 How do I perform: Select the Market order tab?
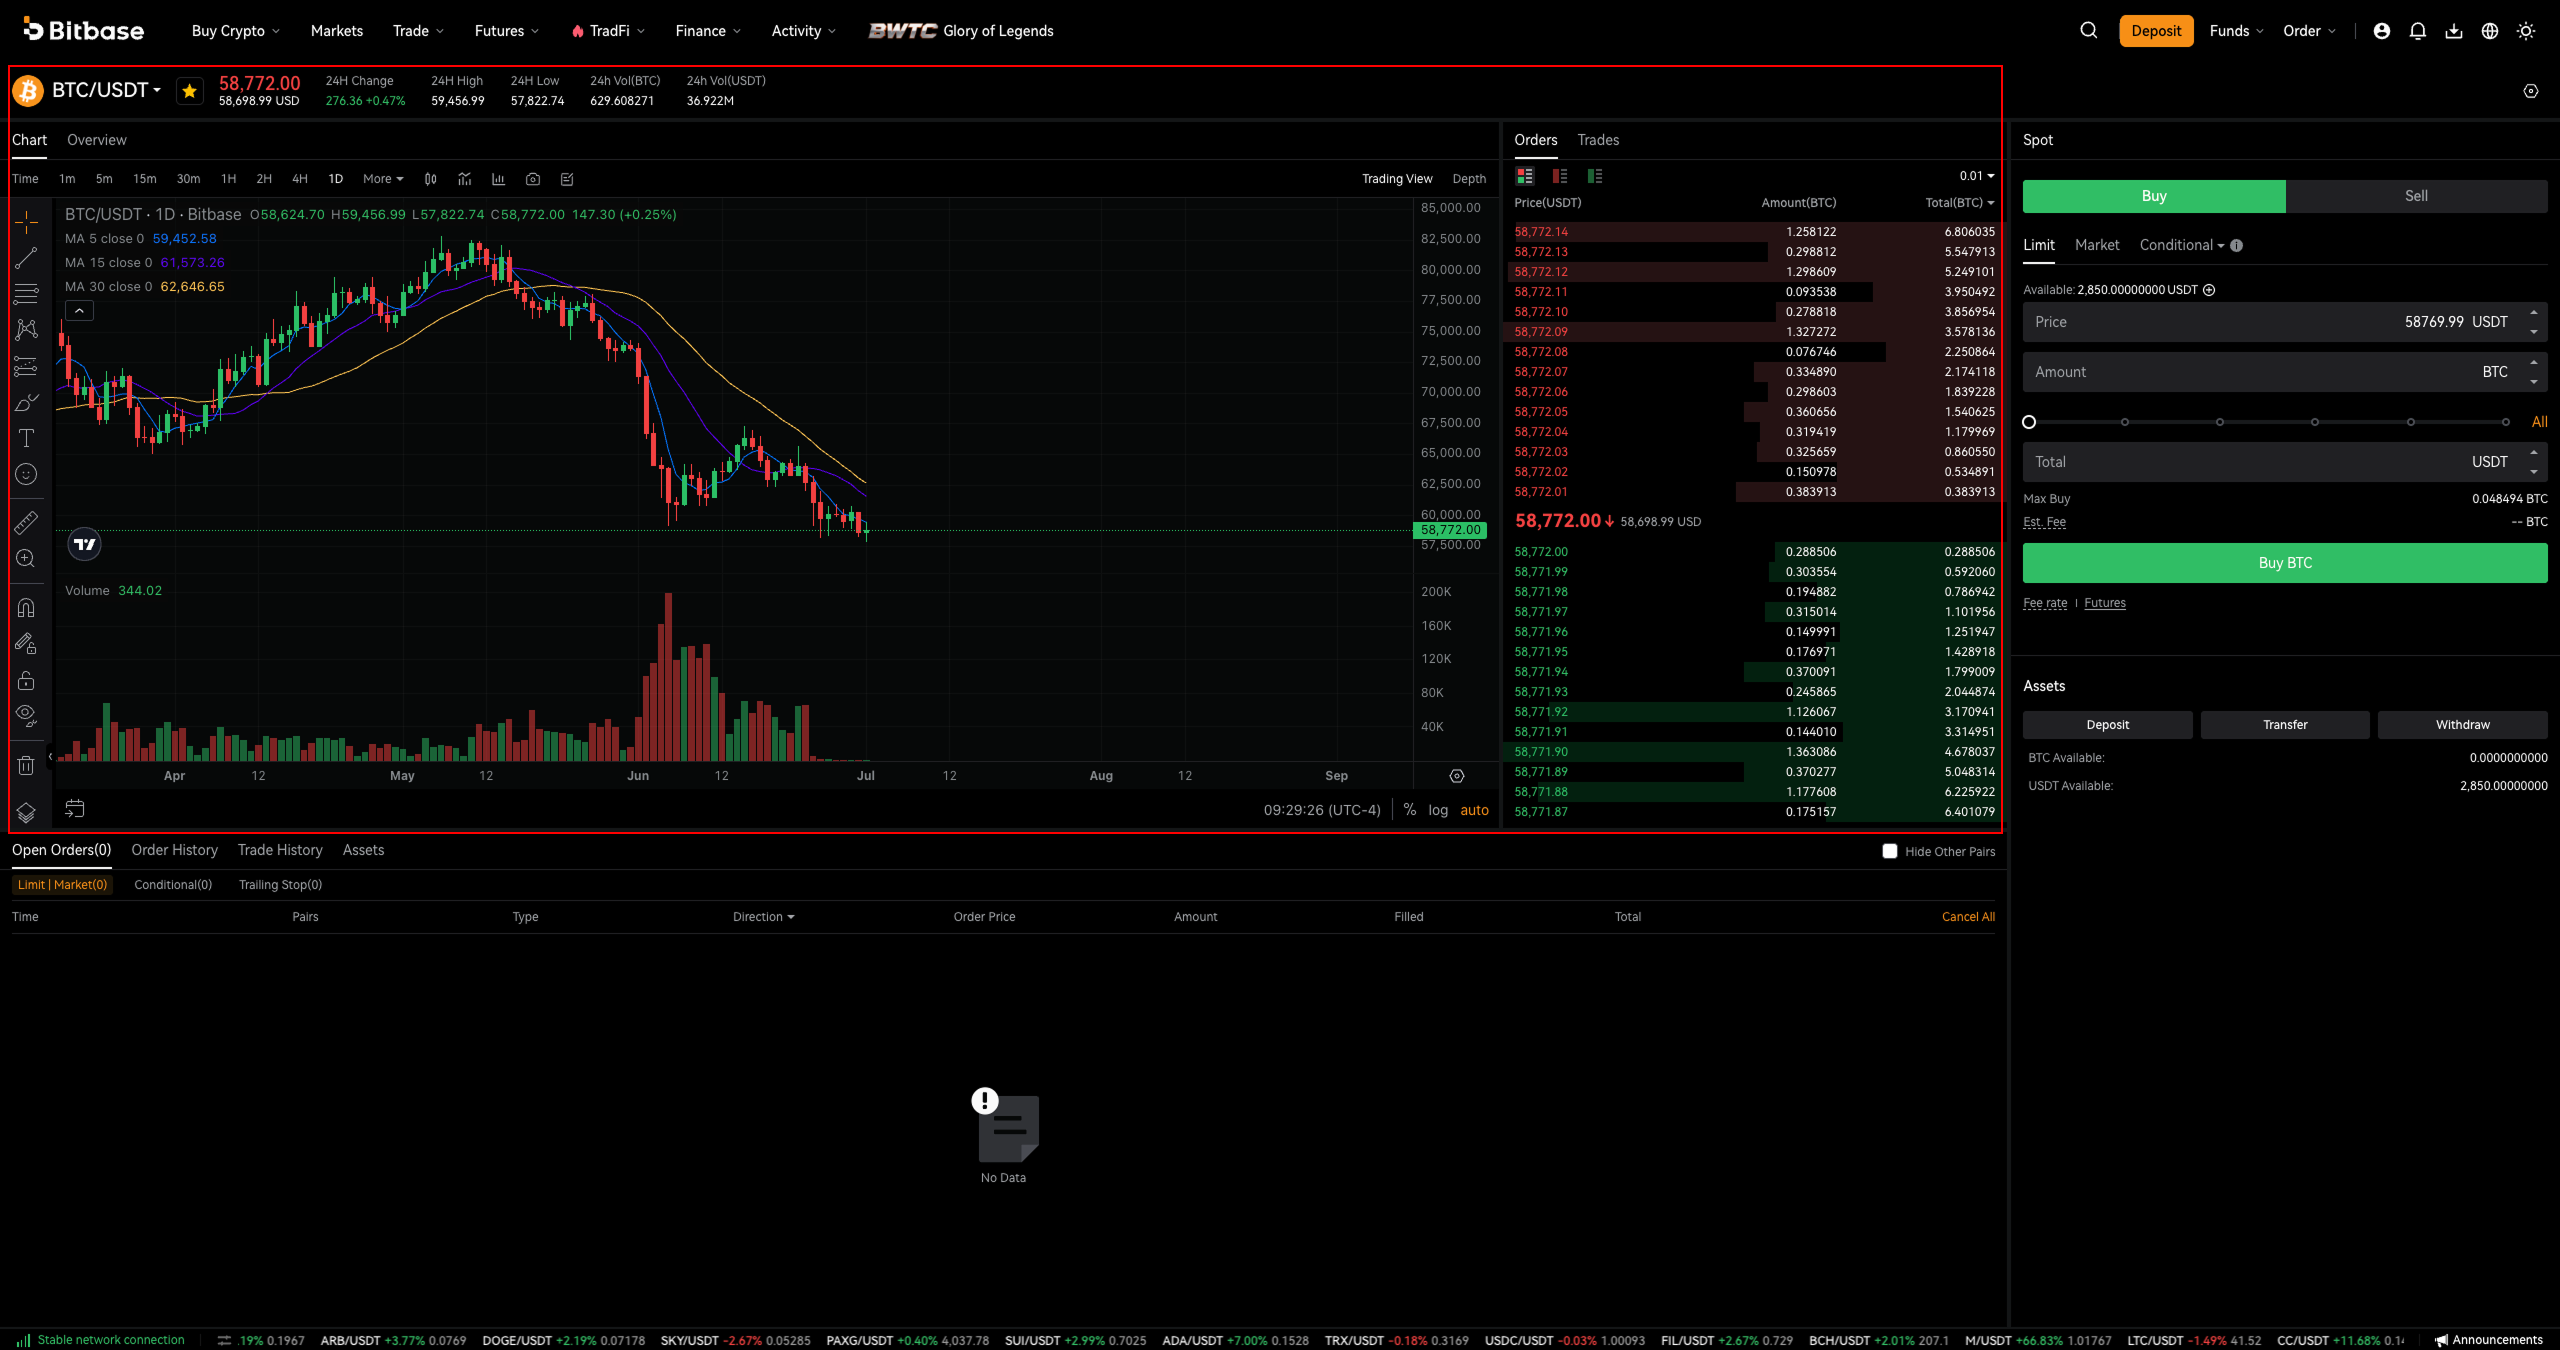tap(2097, 245)
